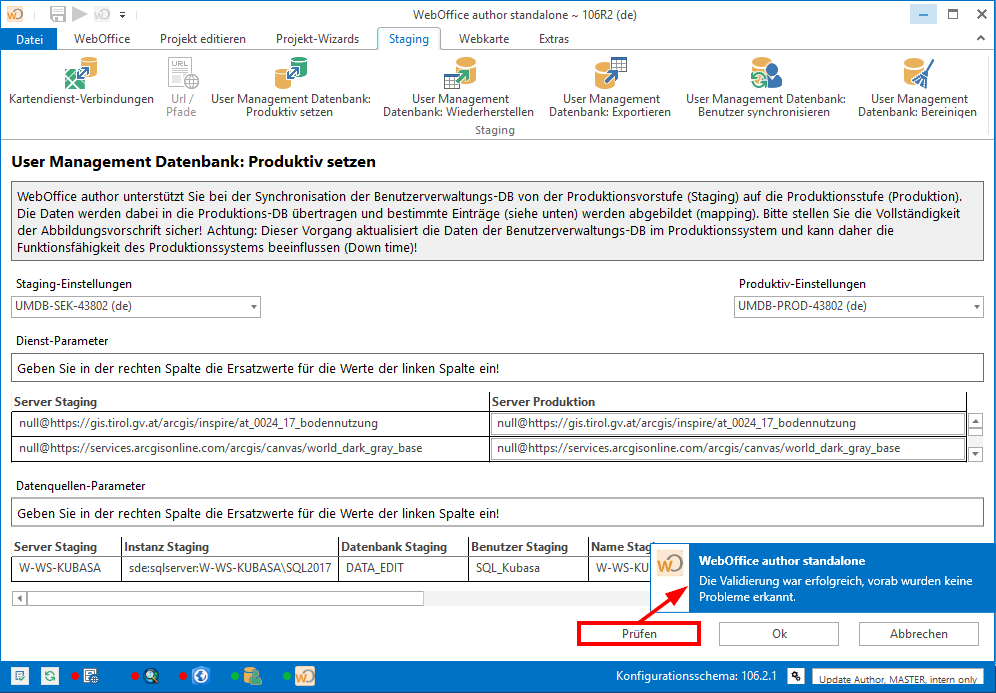Open the magnifier status bar icon

coord(152,675)
